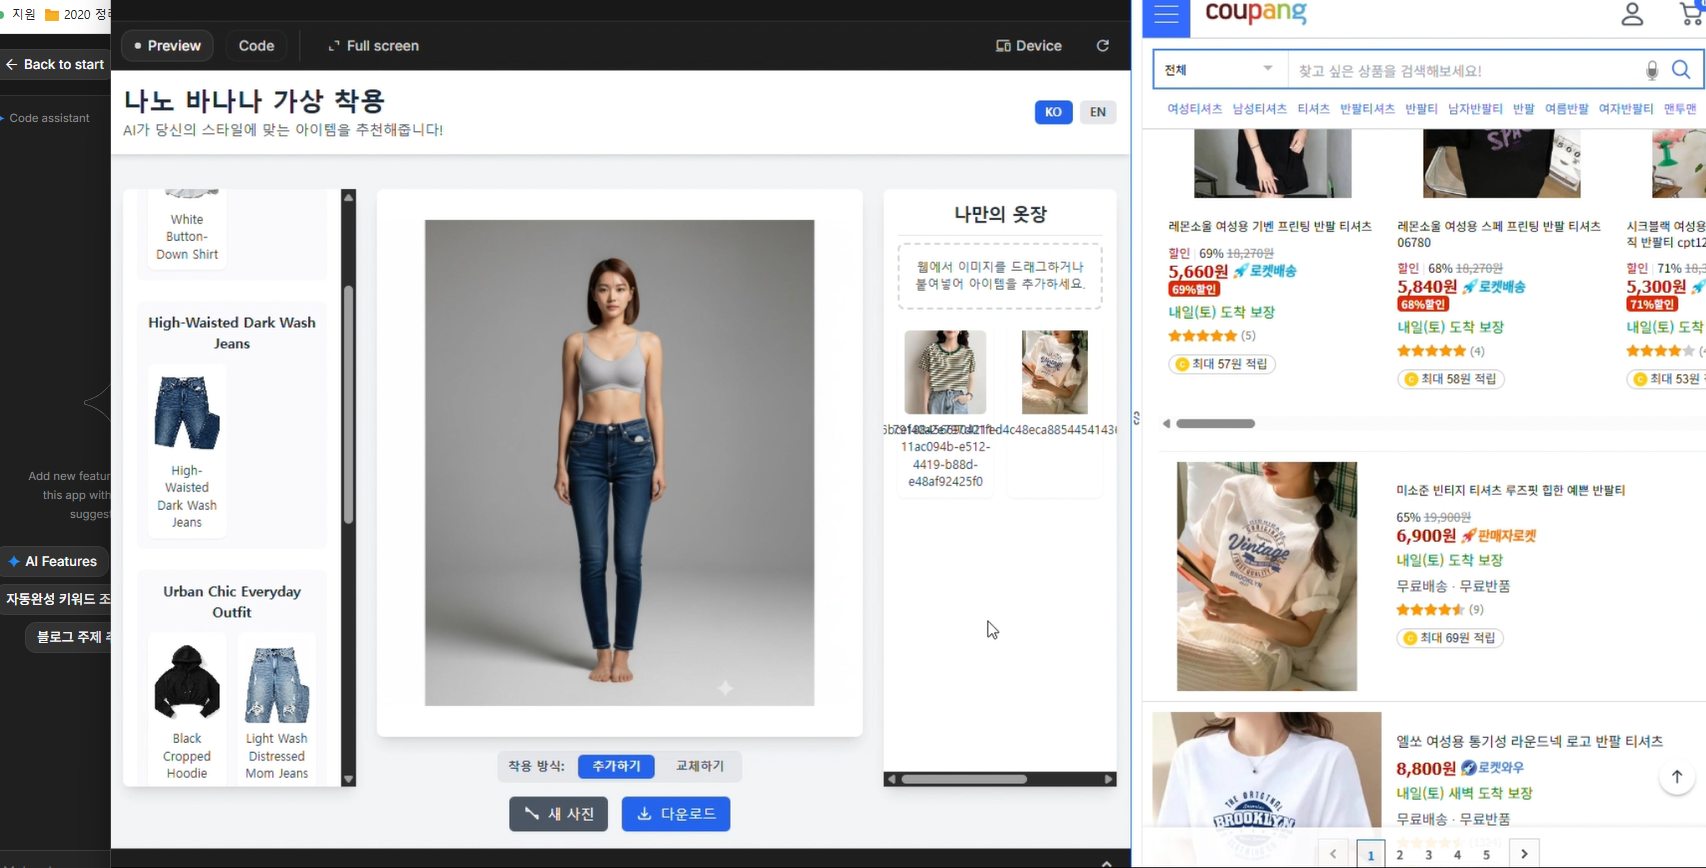Screen dimensions: 1706x868
Task: Click the Coupang logo
Action: [x=1256, y=14]
